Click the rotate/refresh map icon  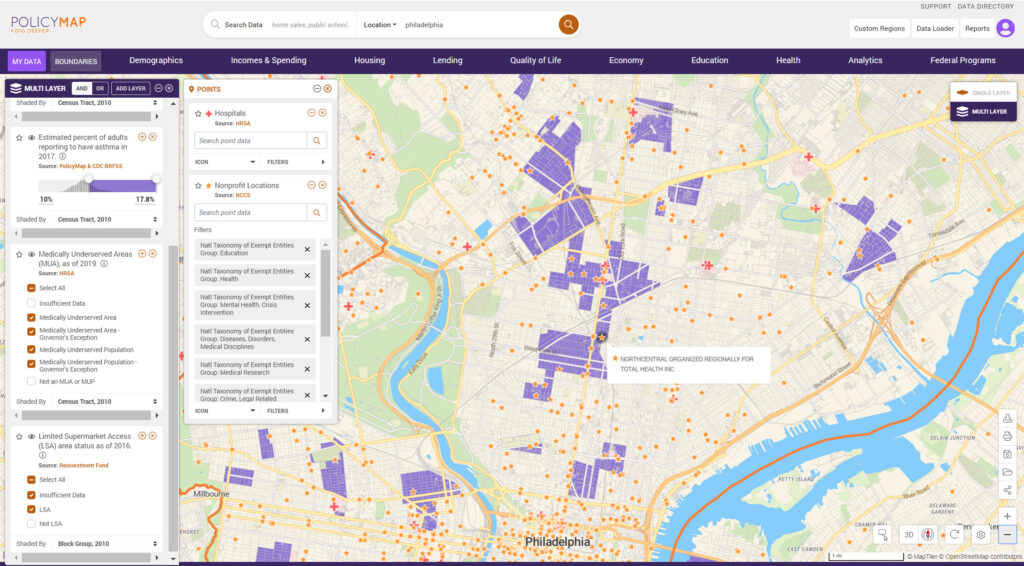click(954, 535)
